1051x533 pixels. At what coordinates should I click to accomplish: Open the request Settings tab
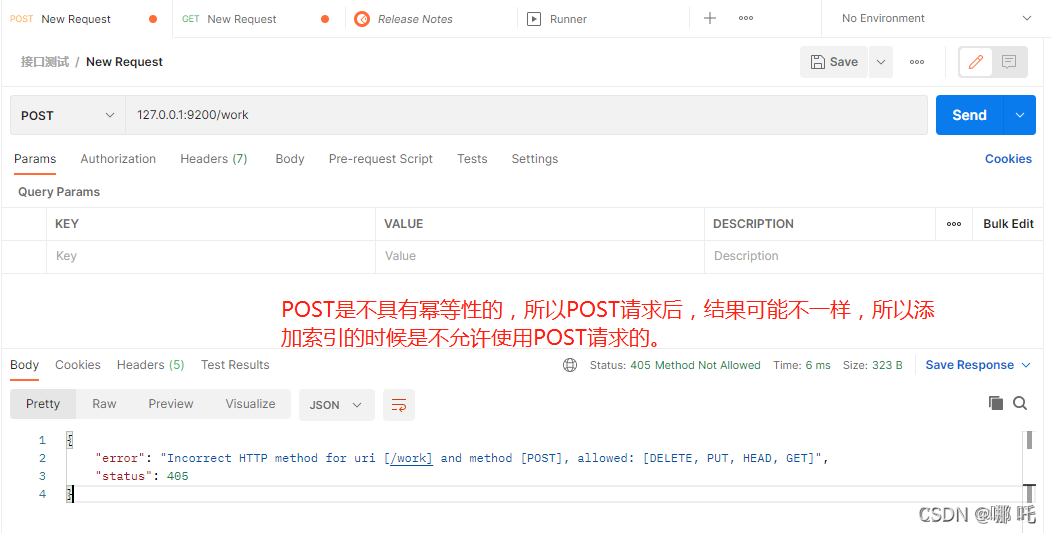click(535, 159)
